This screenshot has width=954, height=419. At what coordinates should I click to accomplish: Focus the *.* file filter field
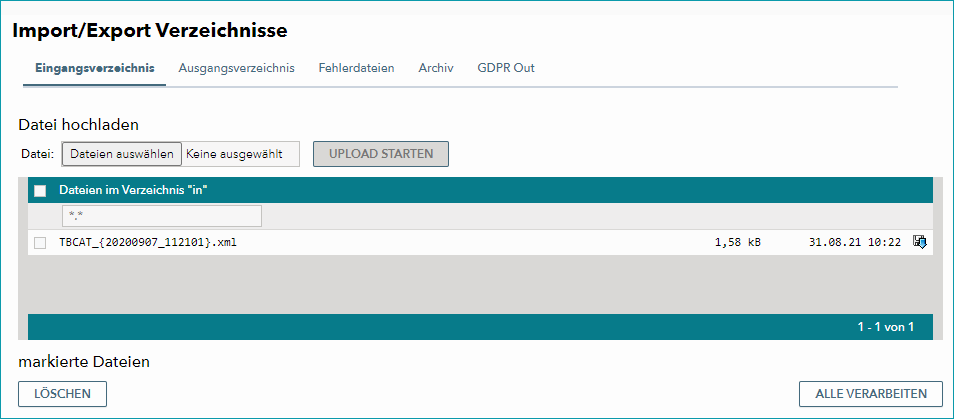tap(162, 216)
